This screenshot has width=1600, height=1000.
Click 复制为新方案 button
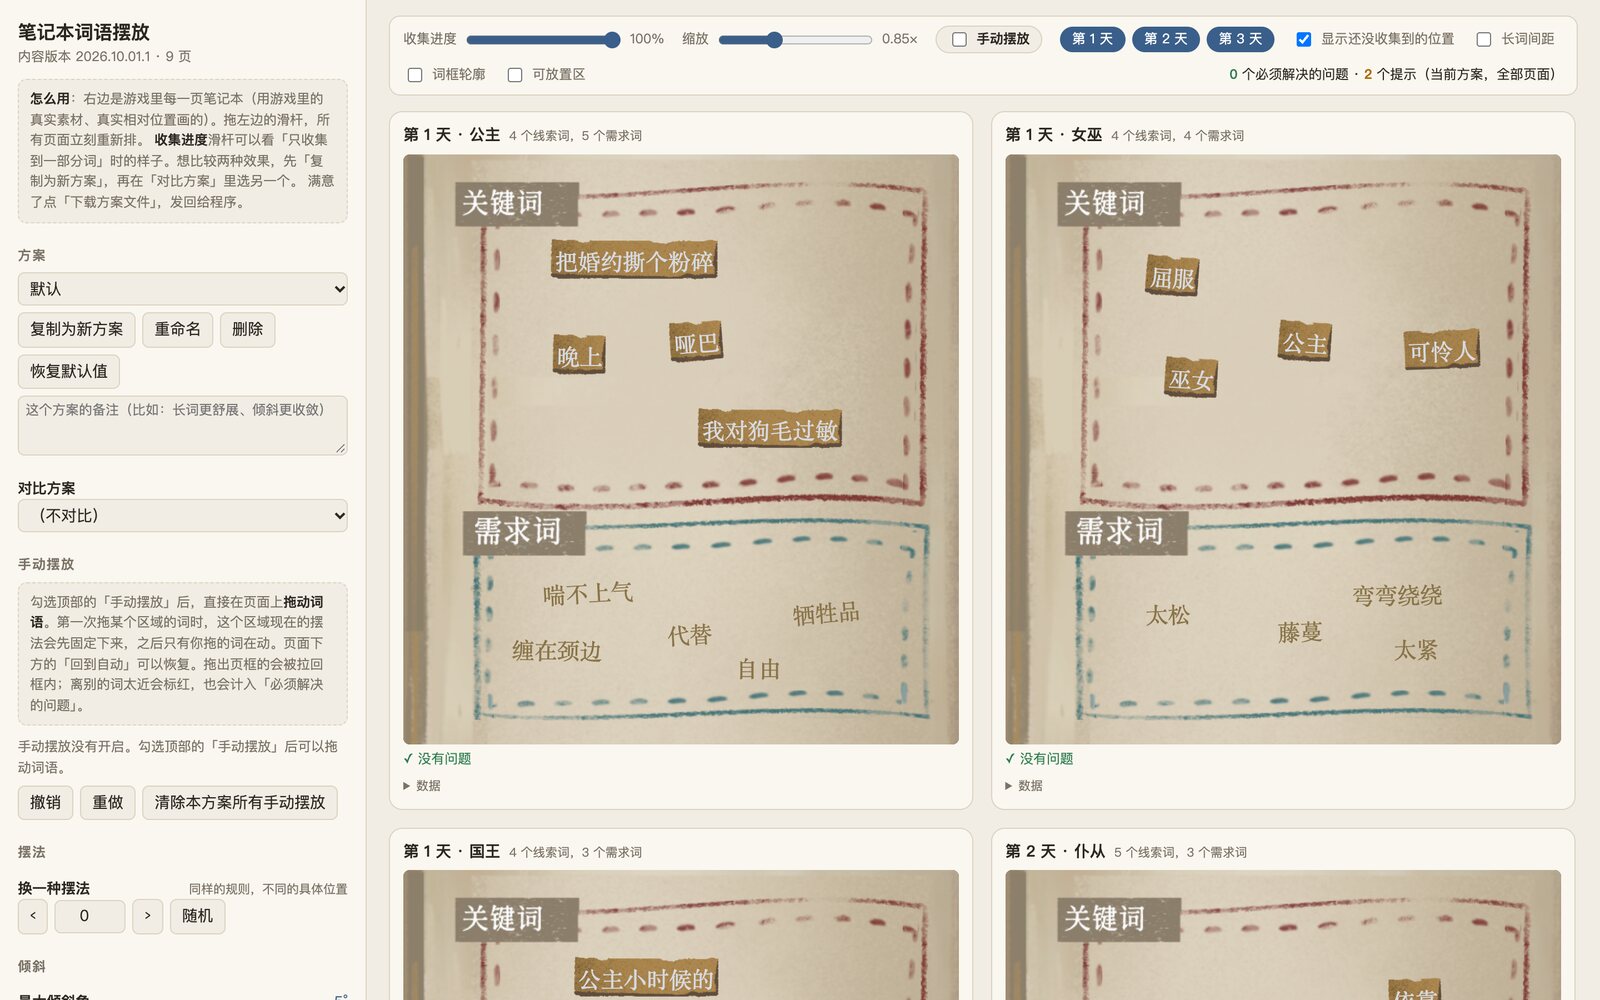(76, 329)
